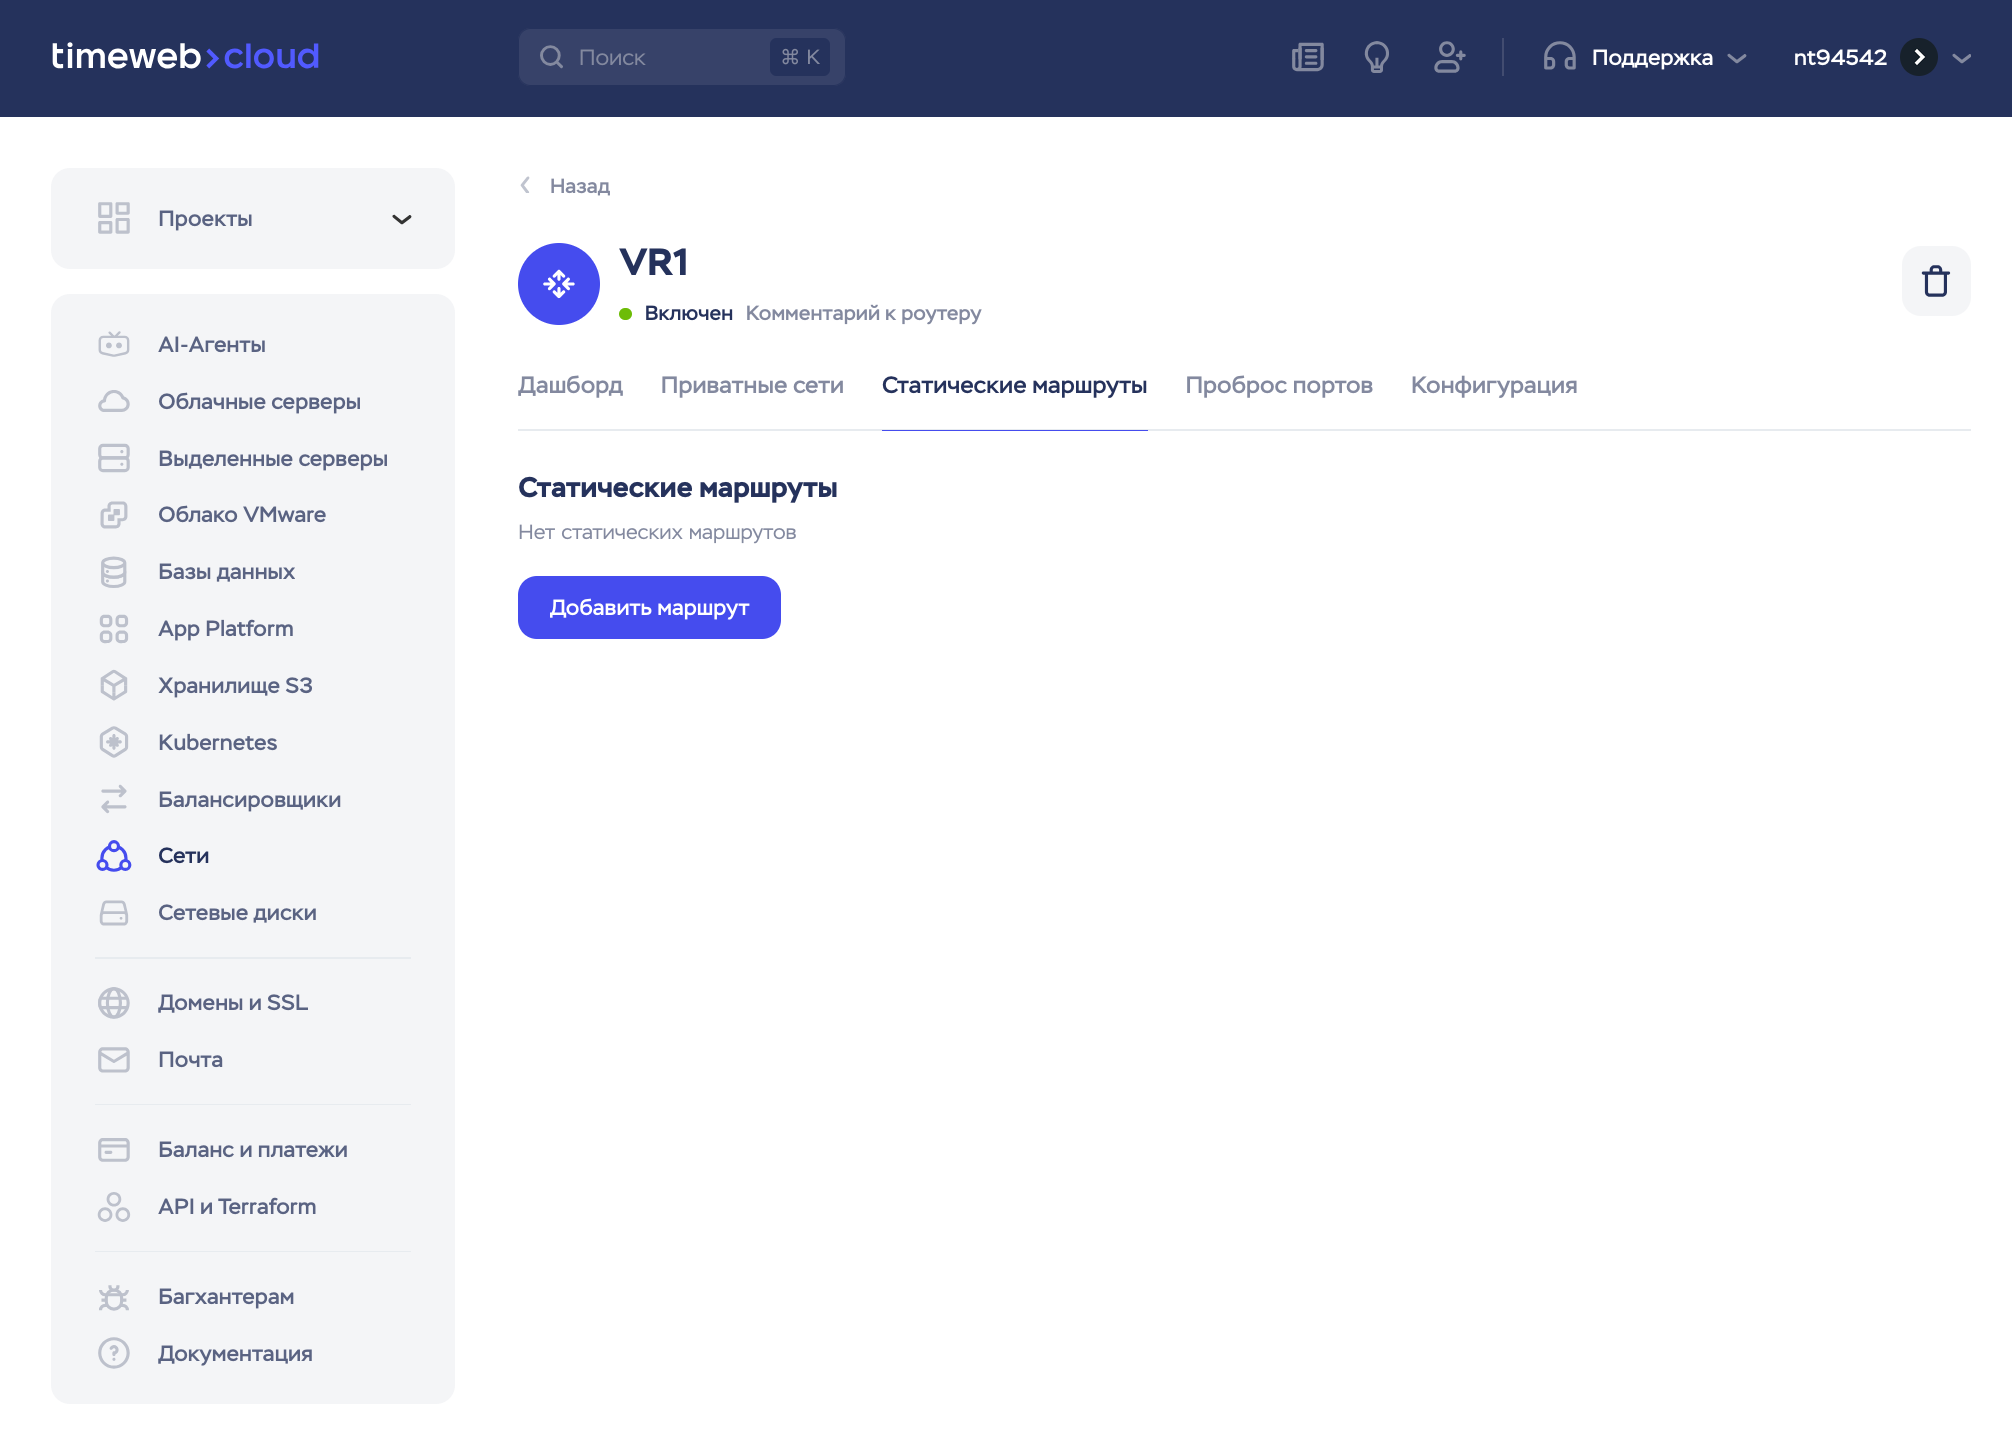Click the blue VR1 router icon

click(558, 284)
